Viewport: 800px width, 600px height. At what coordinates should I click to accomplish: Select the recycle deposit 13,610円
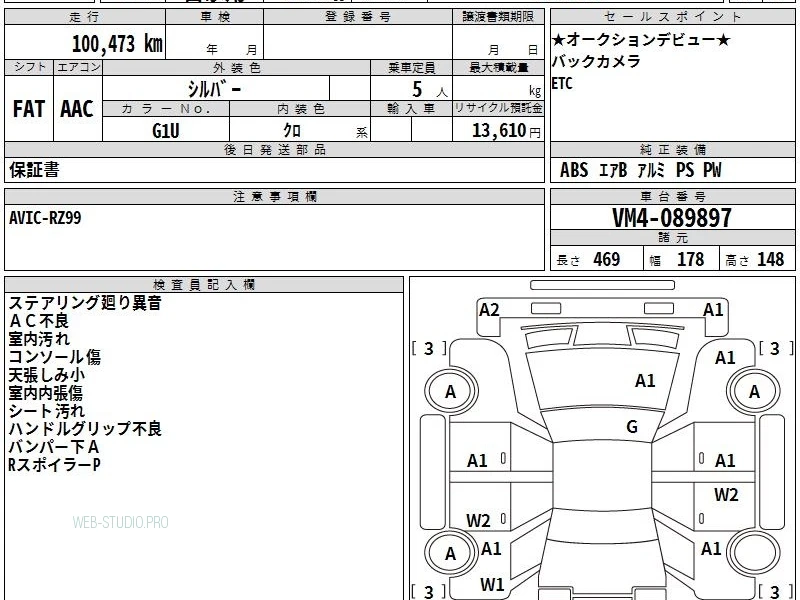[x=506, y=131]
